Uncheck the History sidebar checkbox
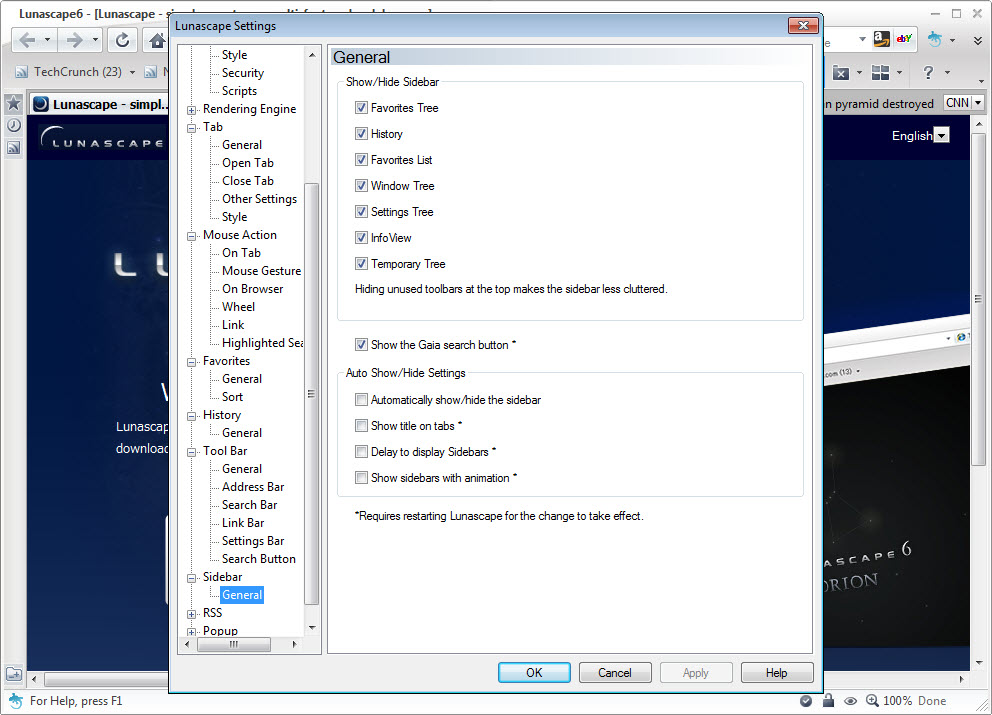Image resolution: width=992 pixels, height=715 pixels. pos(361,134)
